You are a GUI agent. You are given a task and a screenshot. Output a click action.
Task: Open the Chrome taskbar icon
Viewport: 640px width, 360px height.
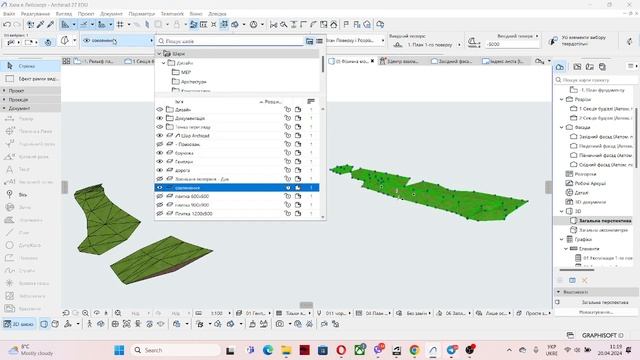tap(414, 350)
